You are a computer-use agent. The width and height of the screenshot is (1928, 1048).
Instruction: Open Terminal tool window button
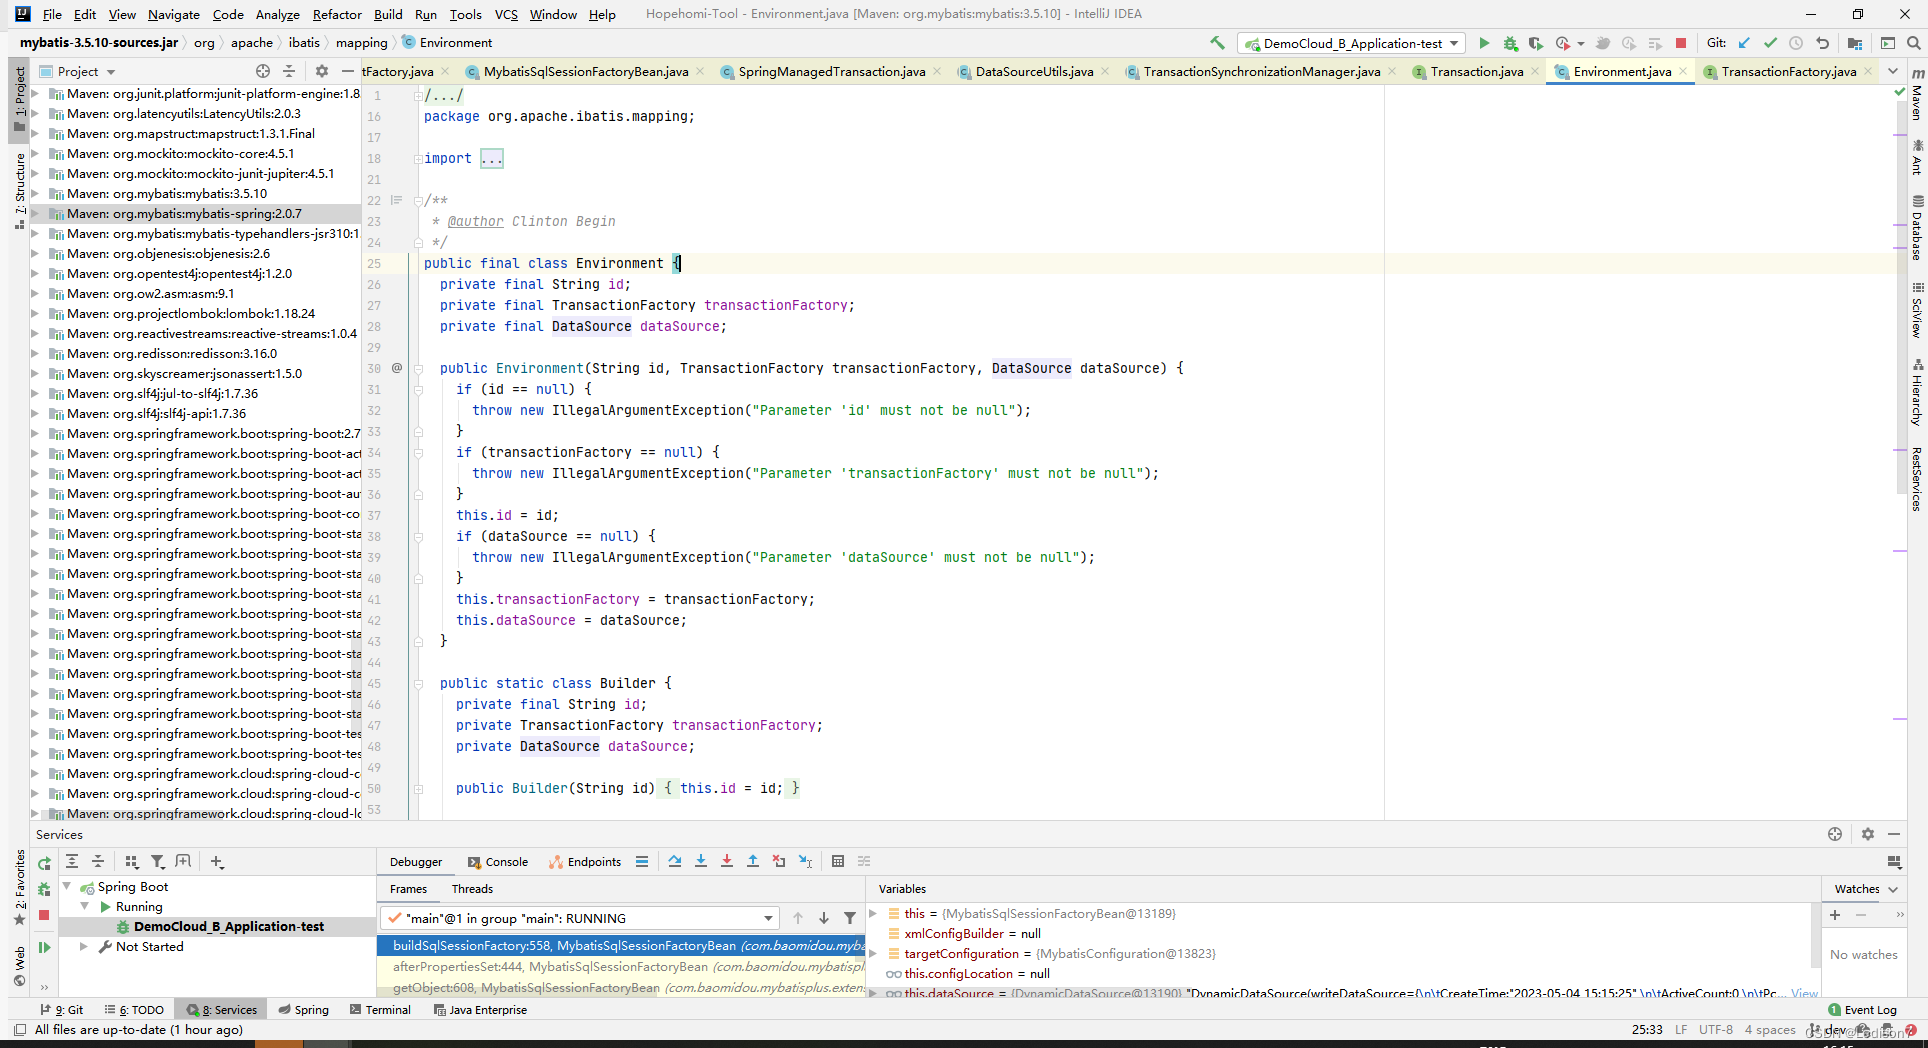[380, 1010]
